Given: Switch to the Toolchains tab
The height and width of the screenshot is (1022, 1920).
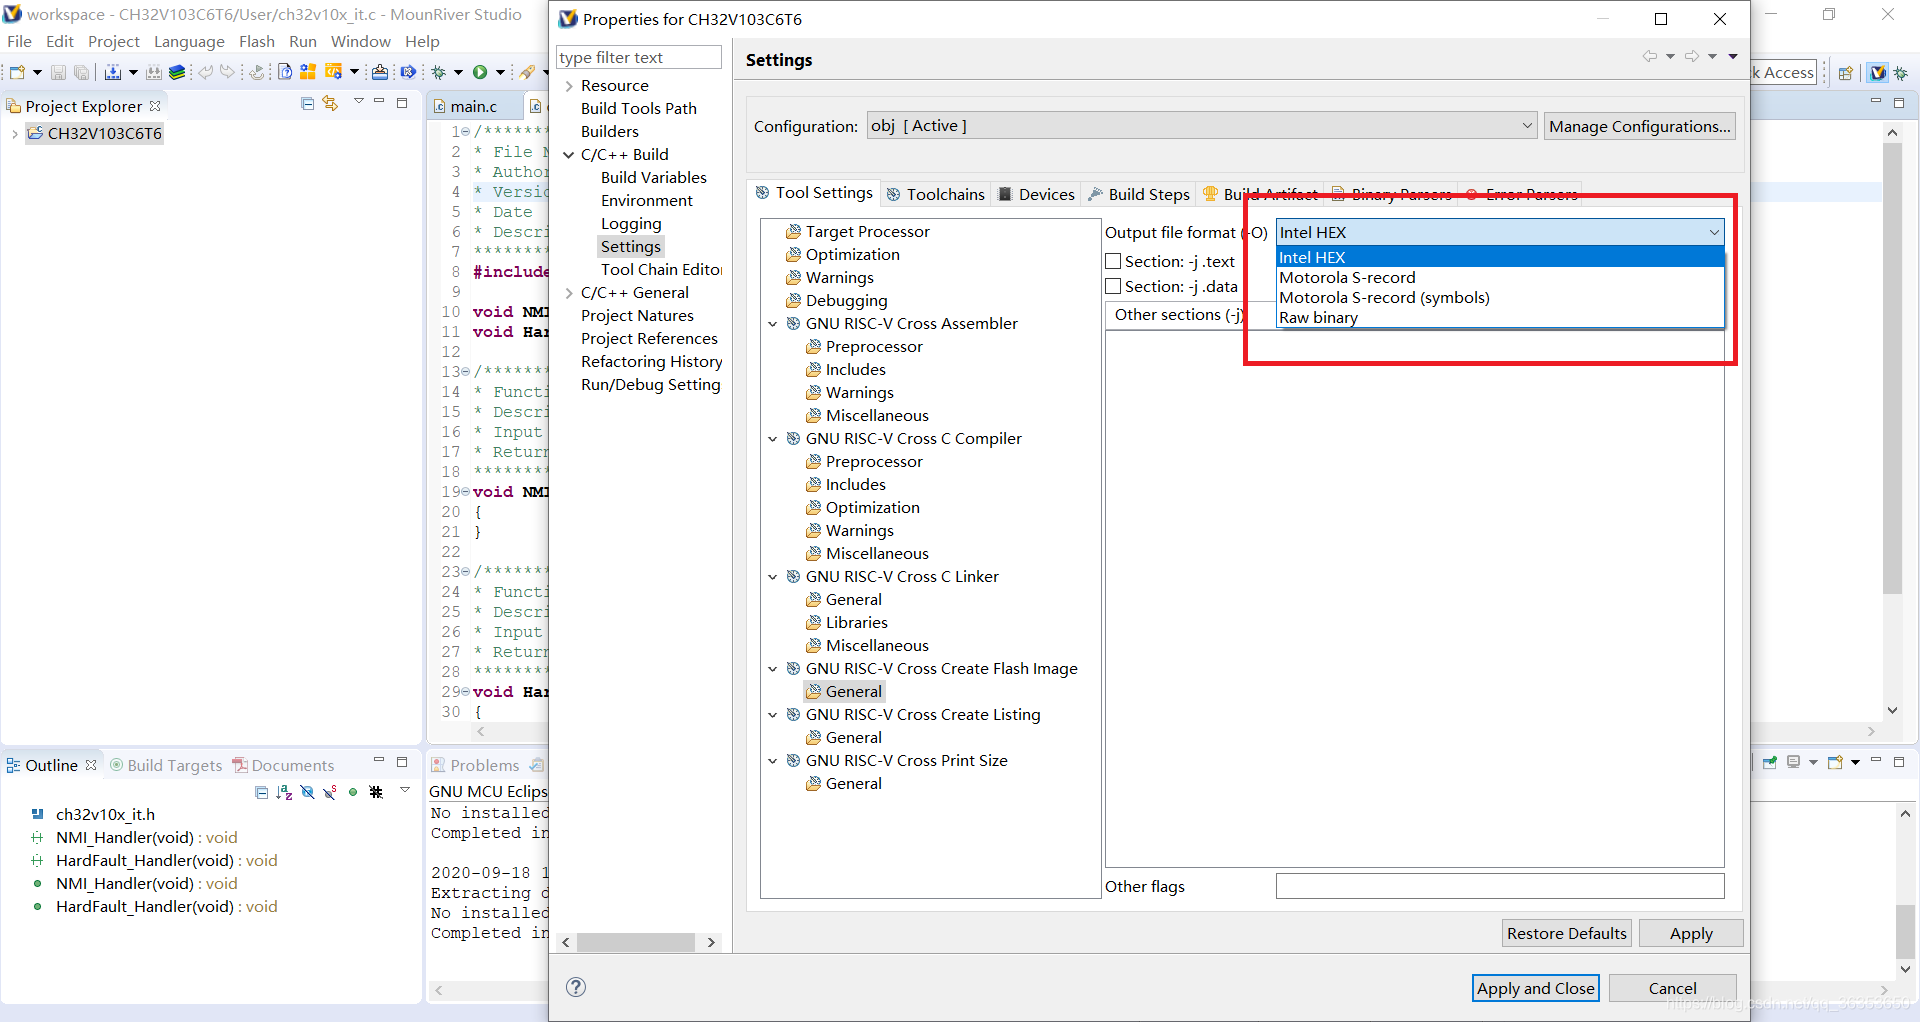Looking at the screenshot, I should coord(935,194).
